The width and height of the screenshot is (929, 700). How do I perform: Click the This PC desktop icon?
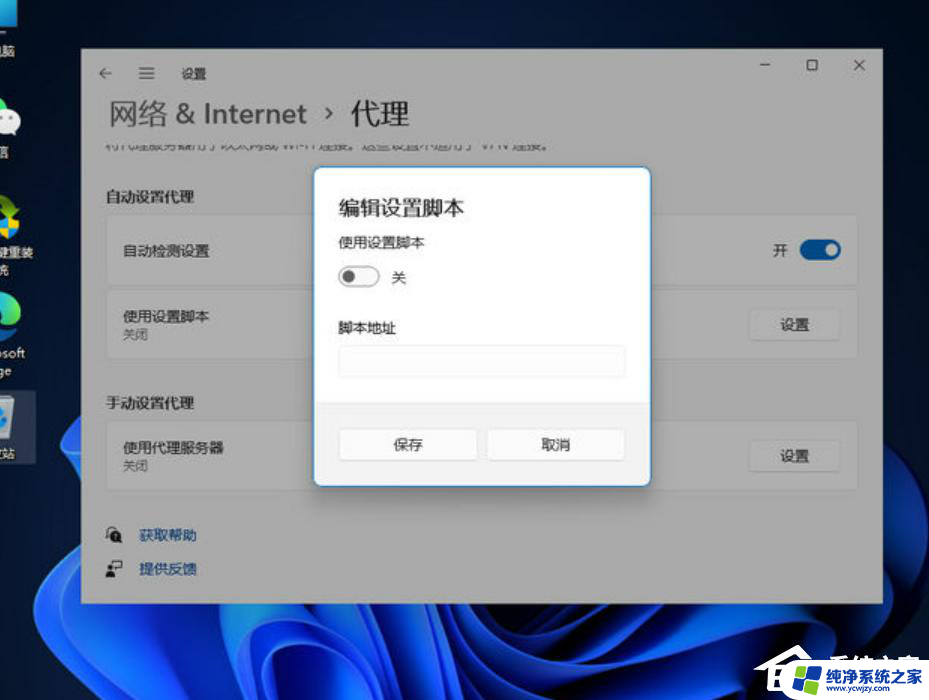10,15
